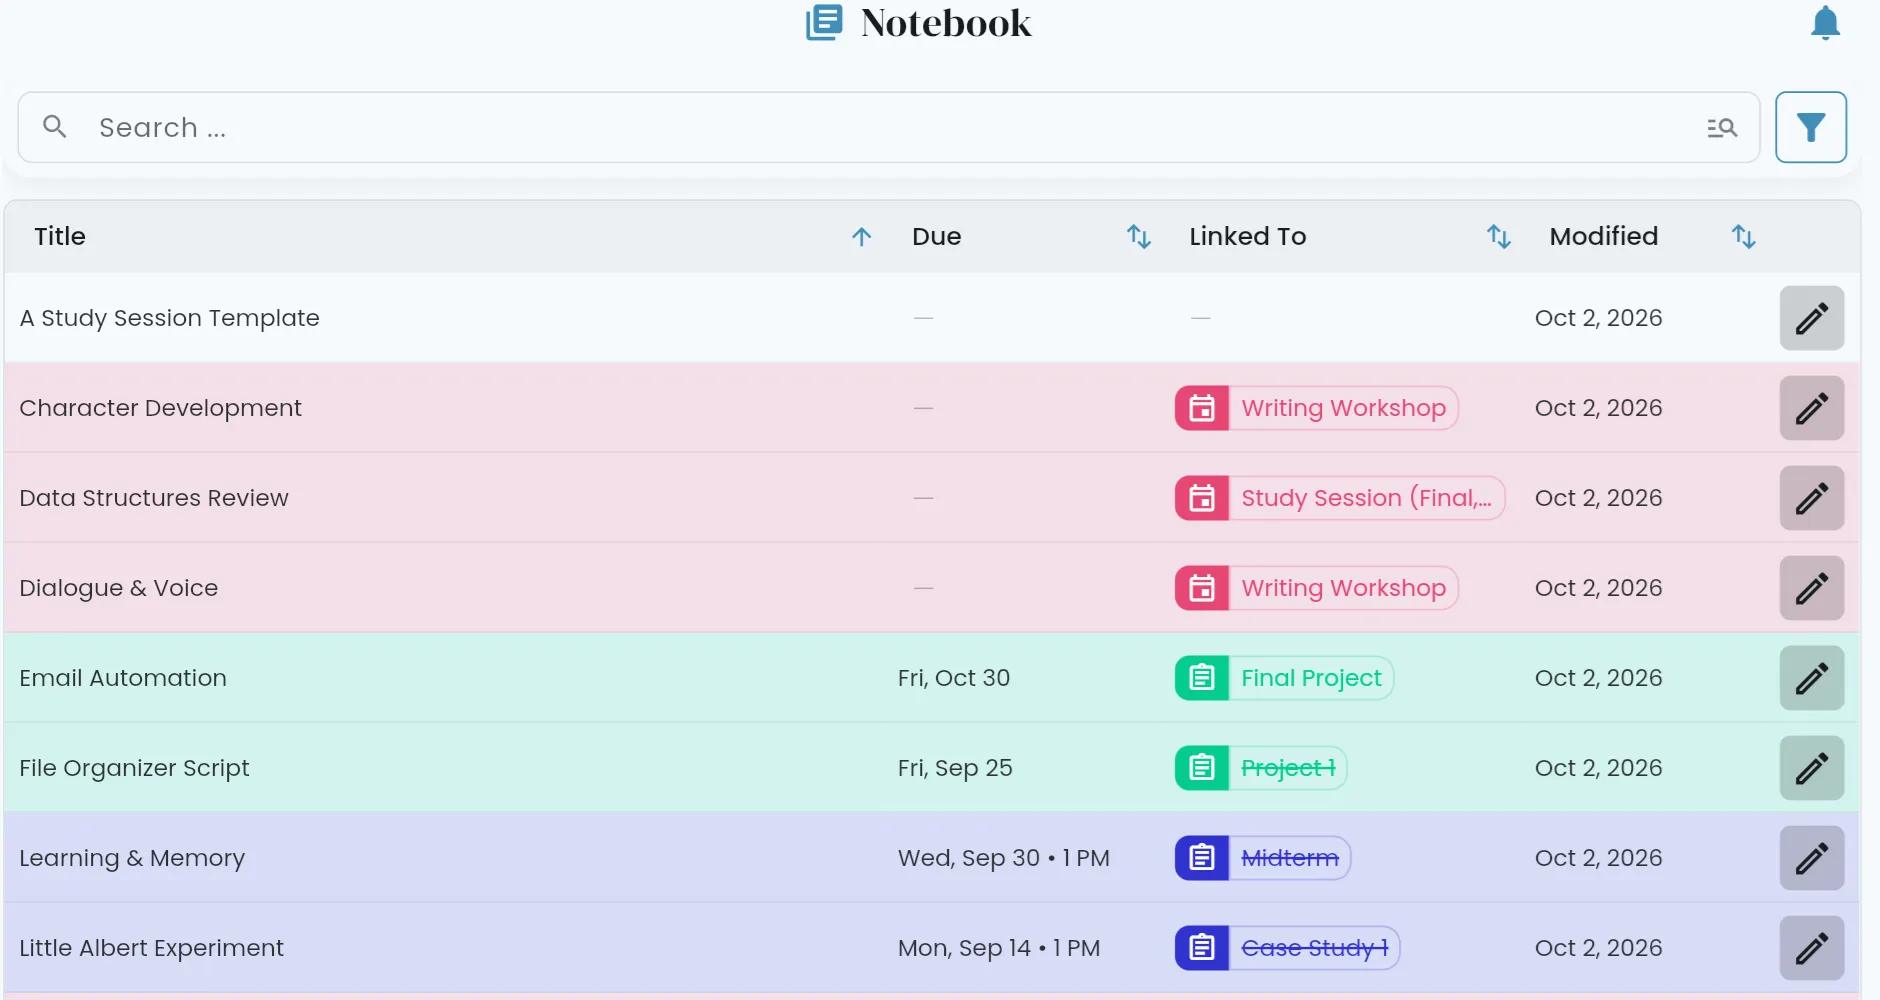The height and width of the screenshot is (1000, 1880).
Task: Sort by the Modified column arrows
Action: pos(1743,237)
